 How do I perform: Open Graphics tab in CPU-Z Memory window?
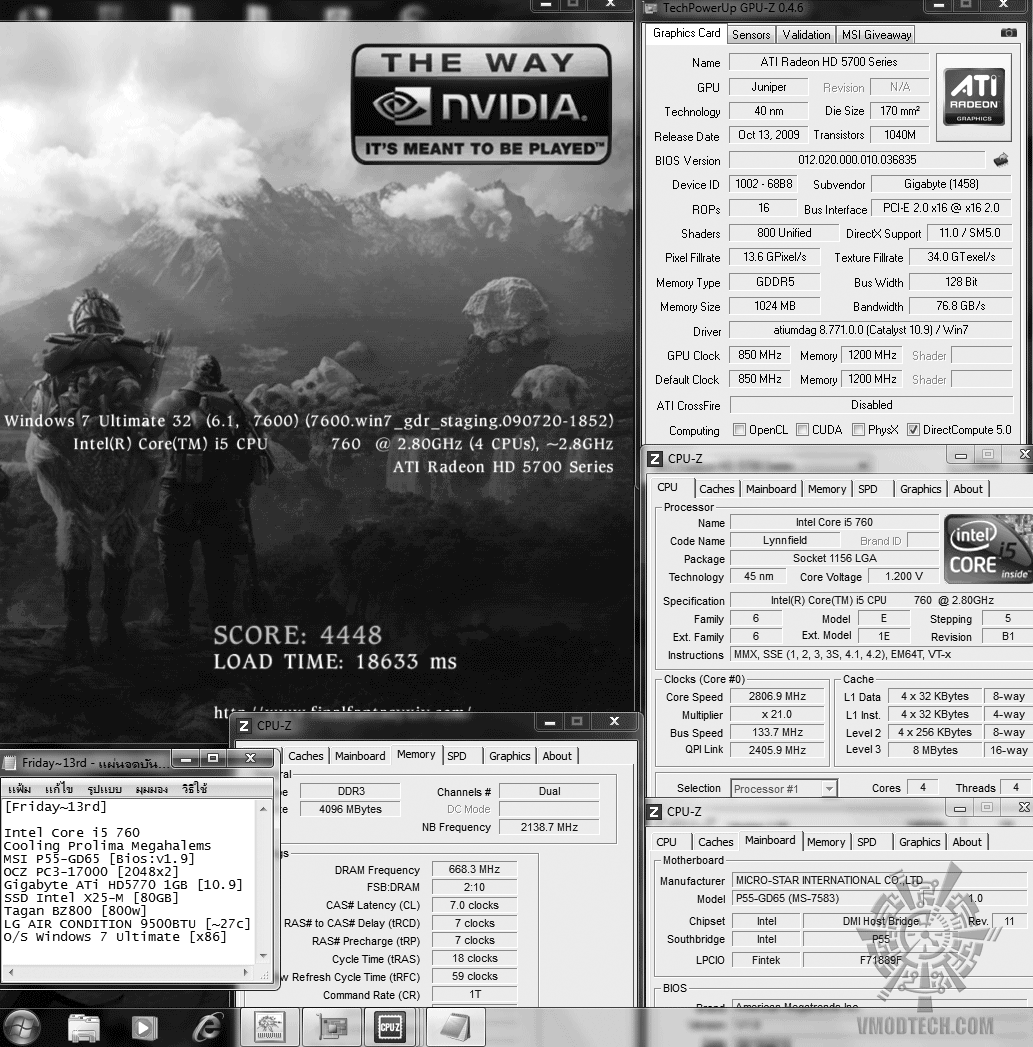509,756
